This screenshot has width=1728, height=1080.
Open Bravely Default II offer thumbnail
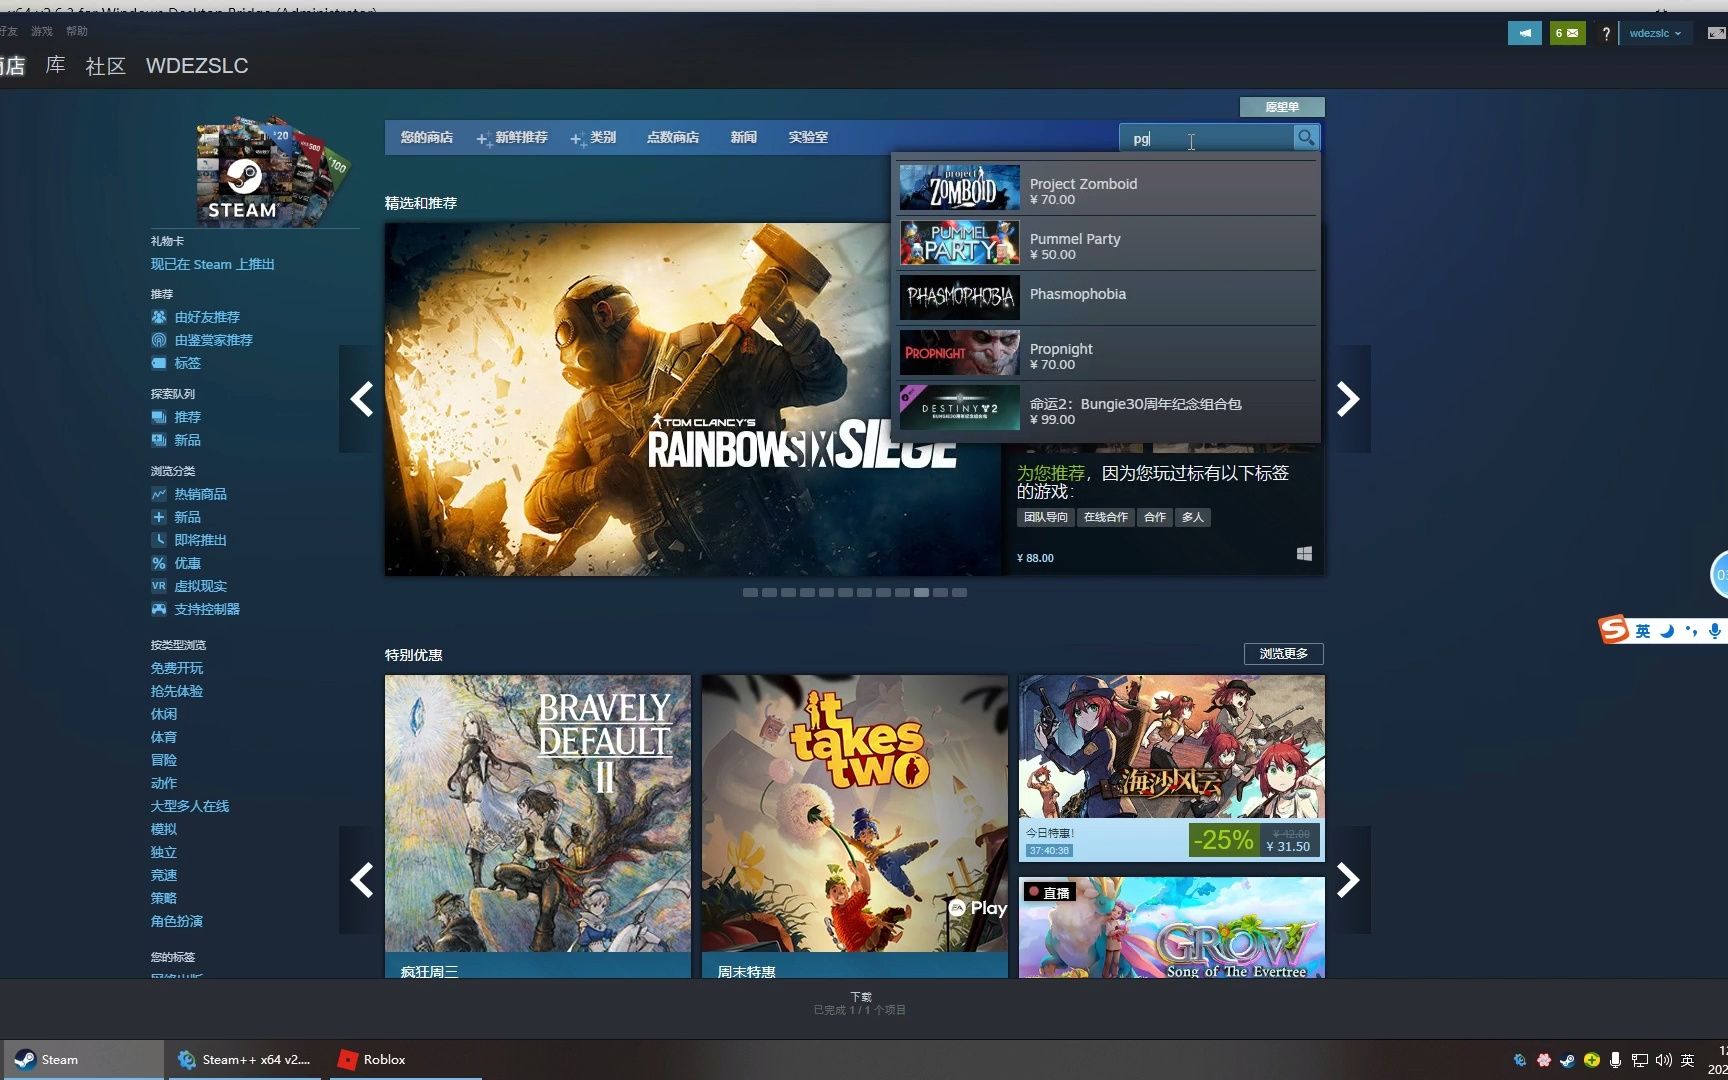coord(538,813)
